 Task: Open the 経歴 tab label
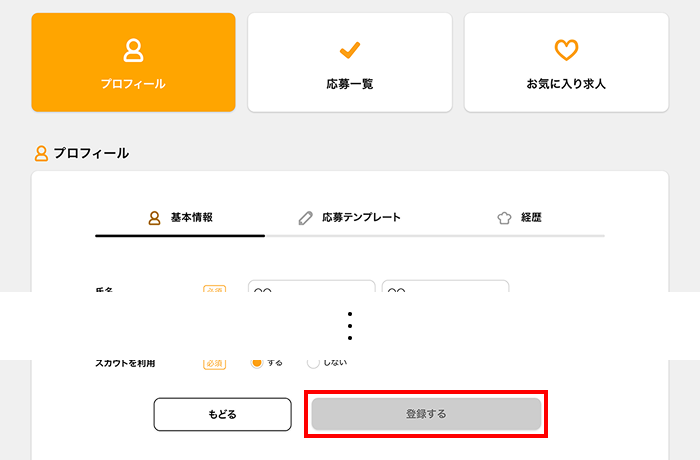(531, 217)
